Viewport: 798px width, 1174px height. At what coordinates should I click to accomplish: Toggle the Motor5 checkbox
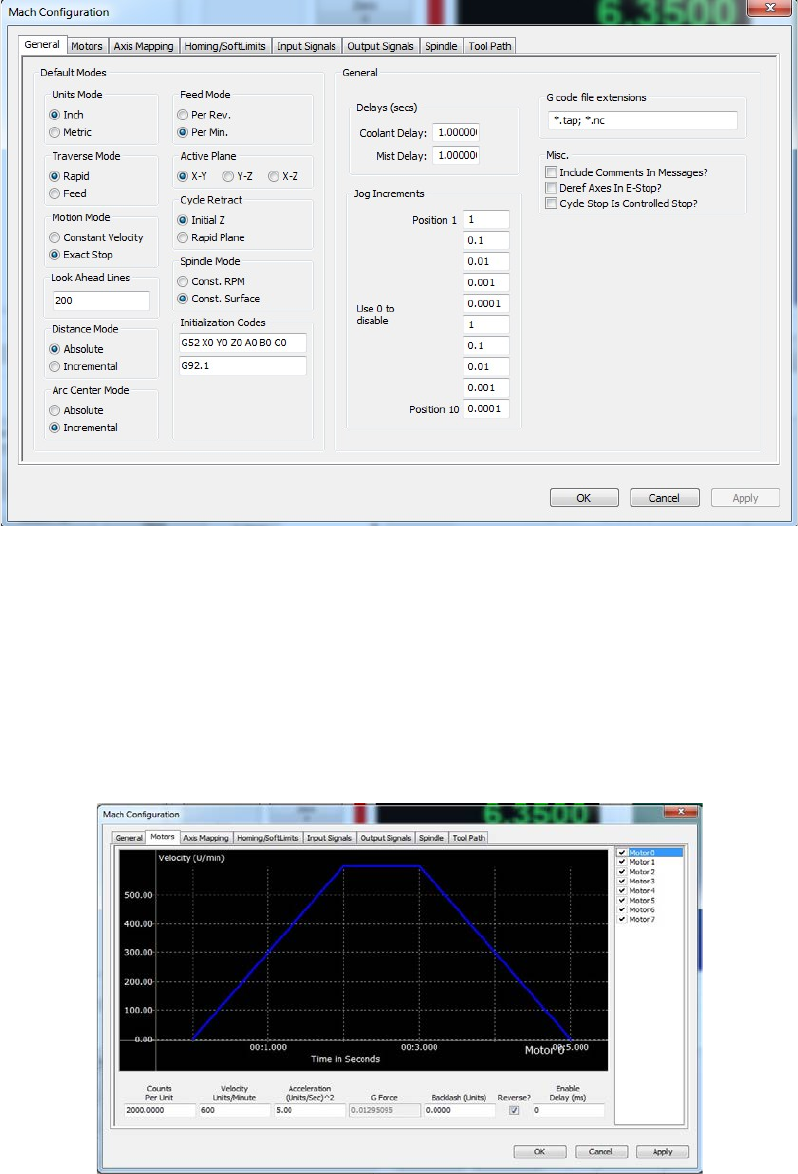coord(621,900)
